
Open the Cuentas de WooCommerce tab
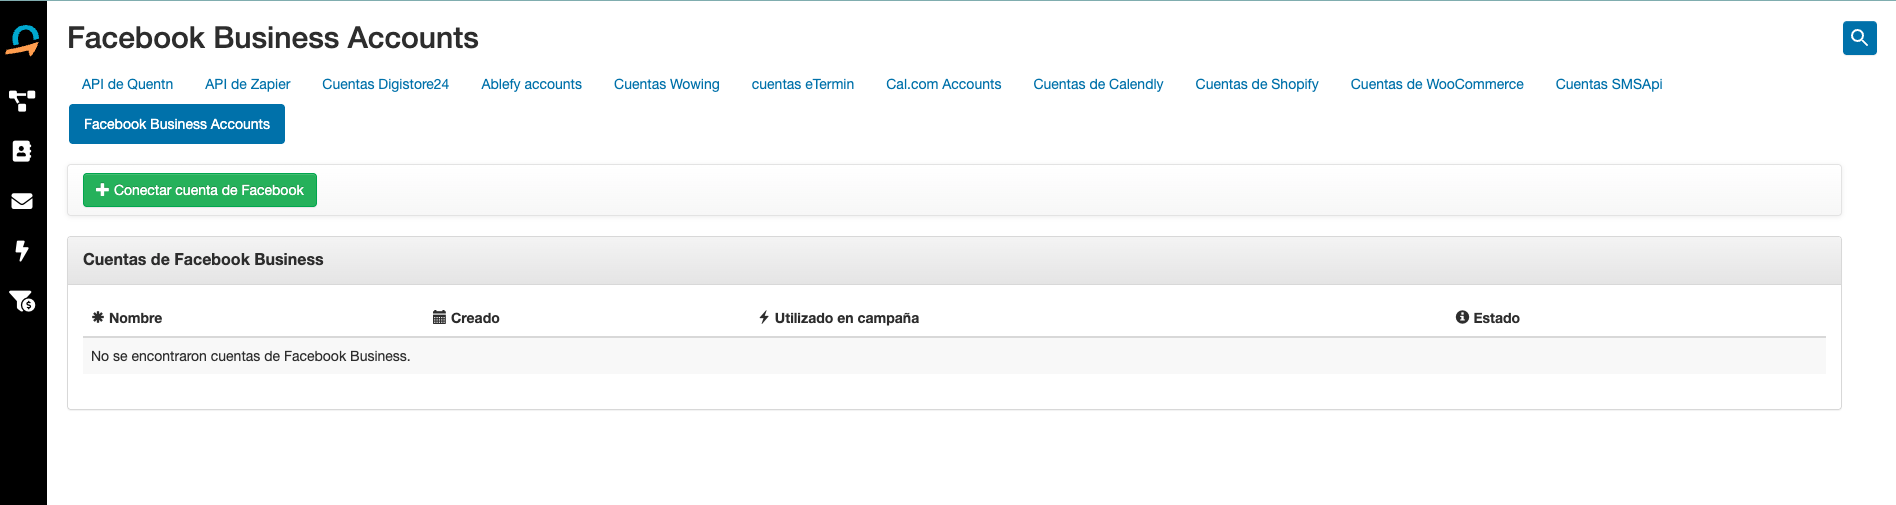[1436, 84]
